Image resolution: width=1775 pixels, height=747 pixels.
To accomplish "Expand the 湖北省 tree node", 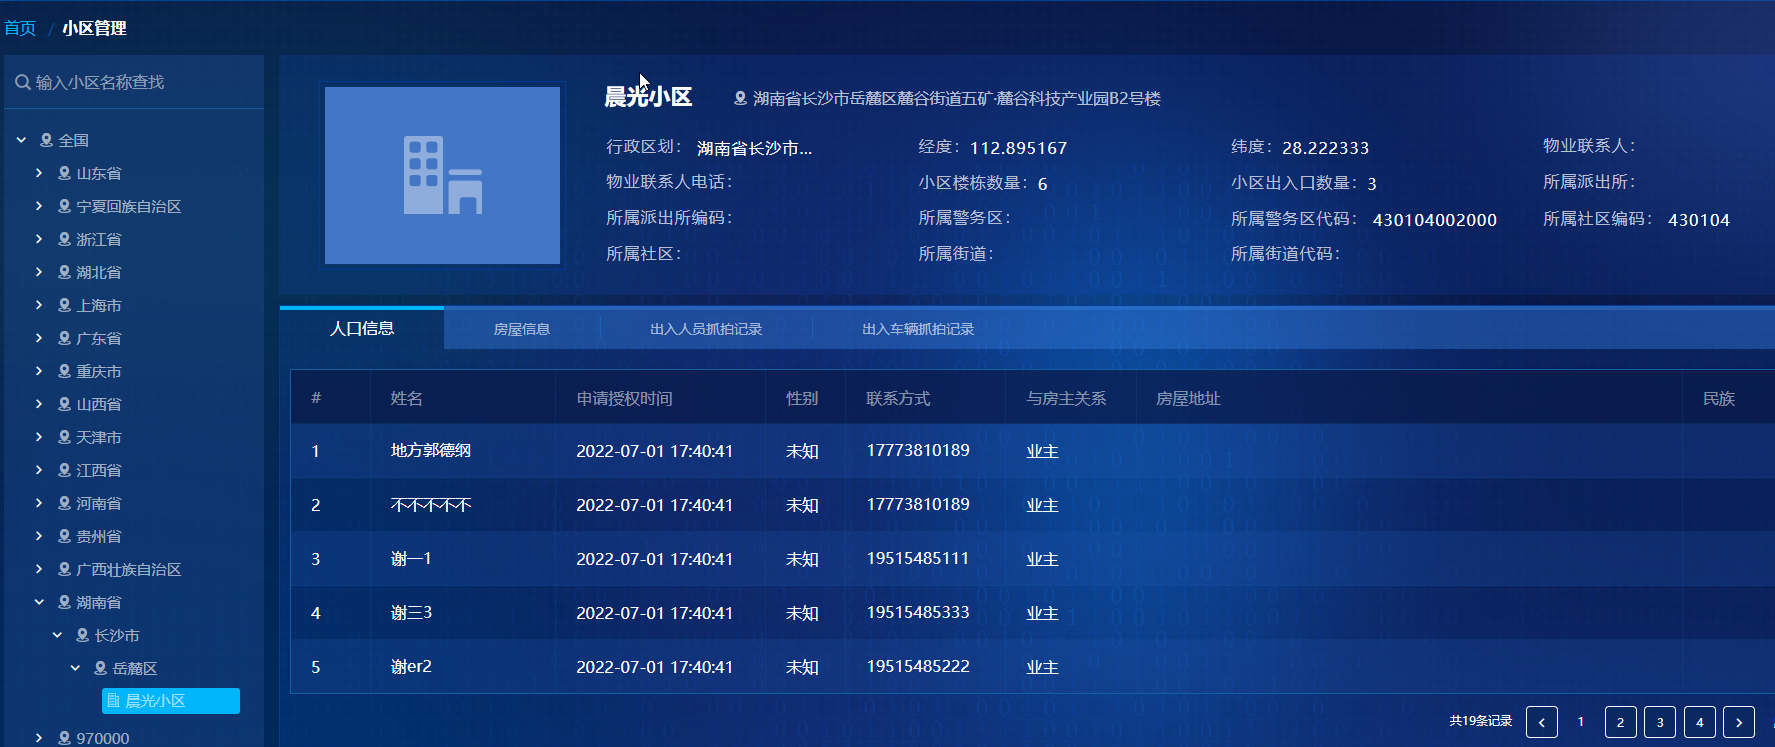I will click(39, 273).
